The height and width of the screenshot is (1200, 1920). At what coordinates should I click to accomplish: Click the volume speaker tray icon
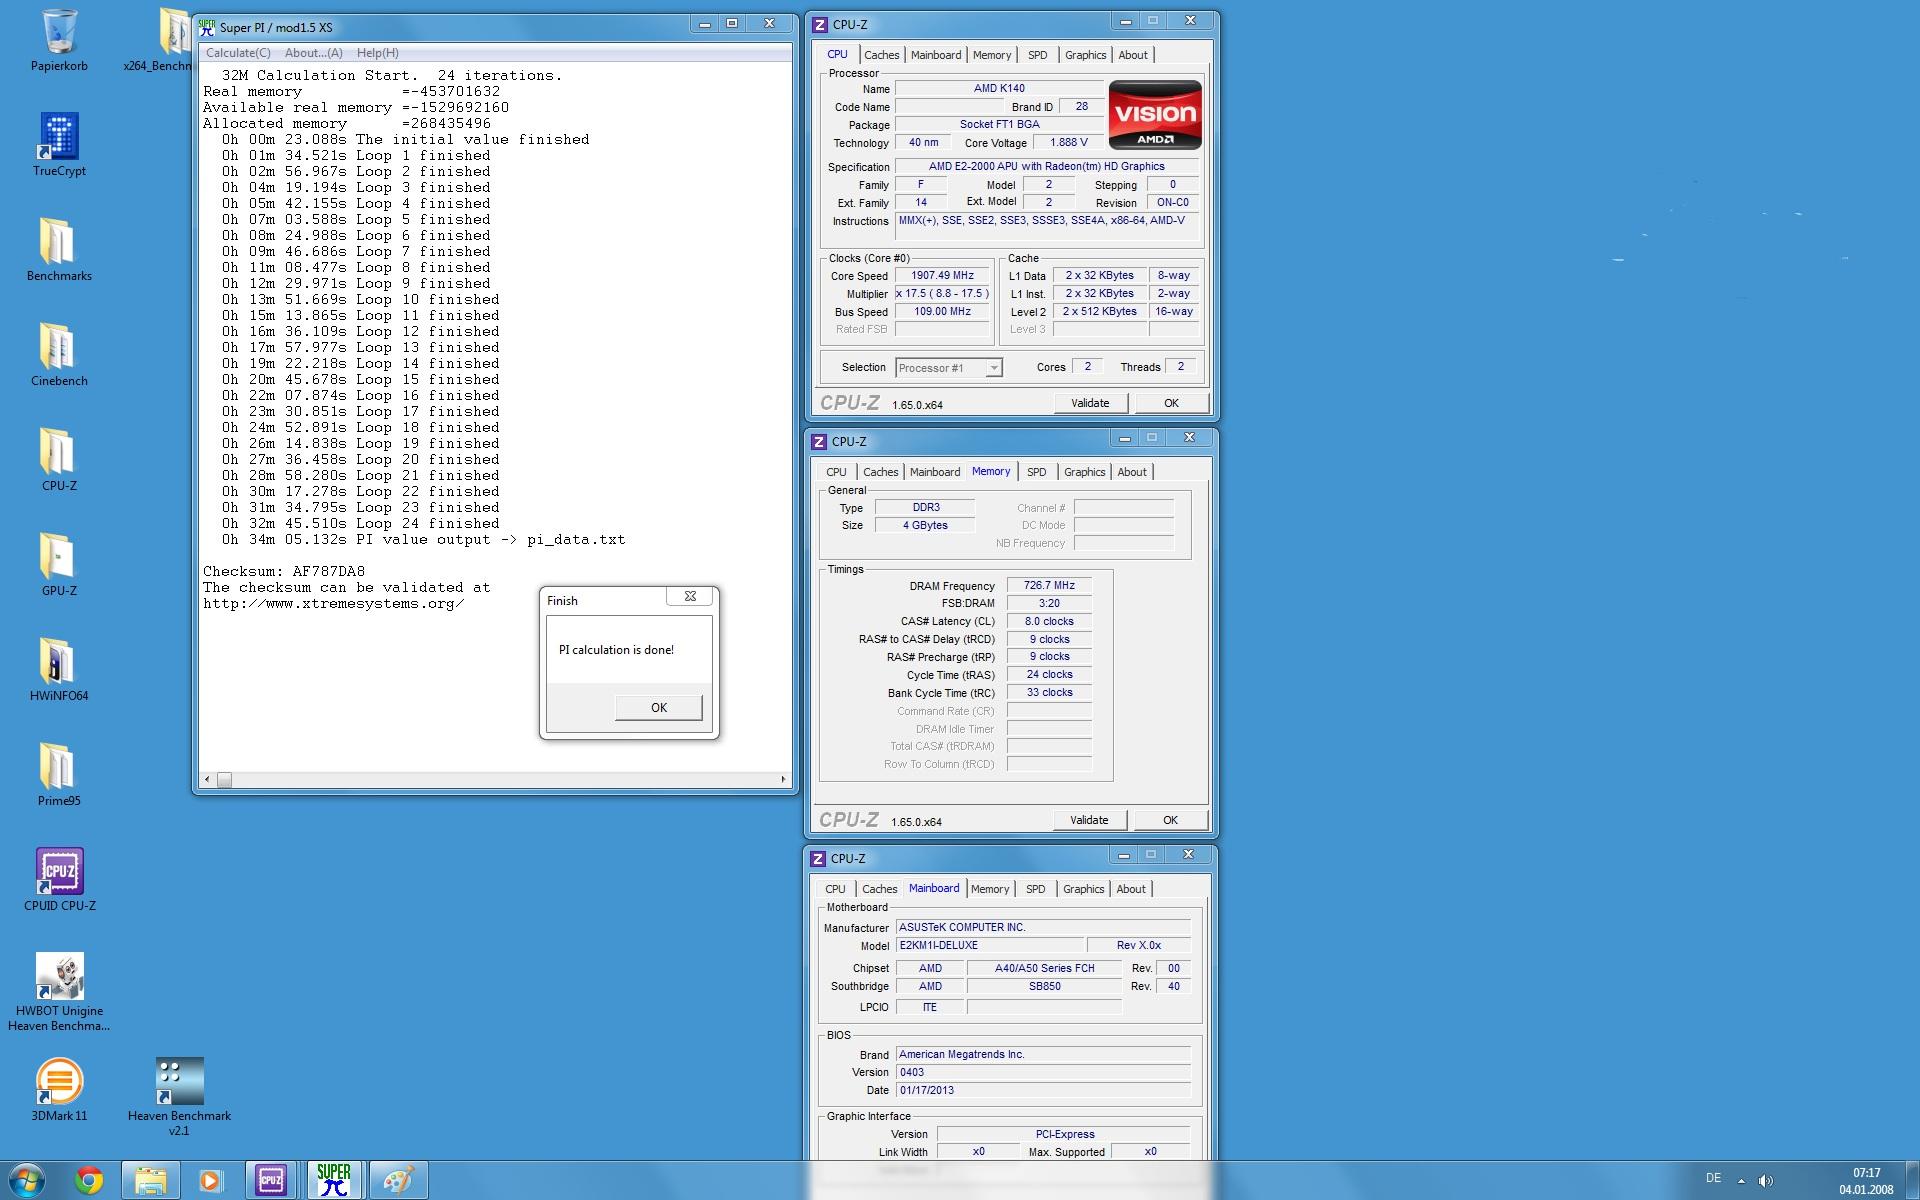pyautogui.click(x=1766, y=1181)
